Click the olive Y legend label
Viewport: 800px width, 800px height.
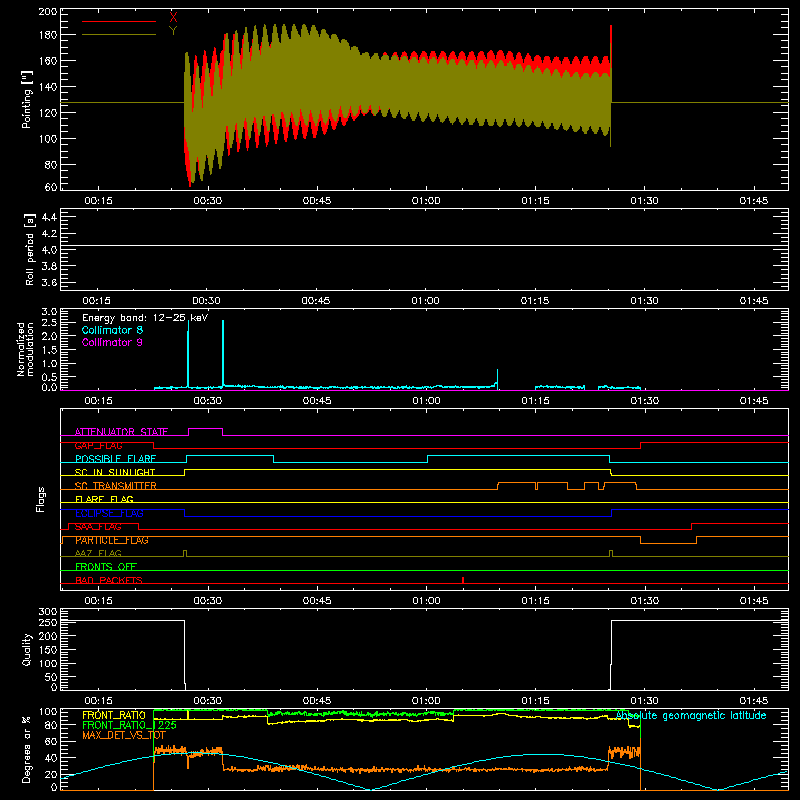point(173,31)
